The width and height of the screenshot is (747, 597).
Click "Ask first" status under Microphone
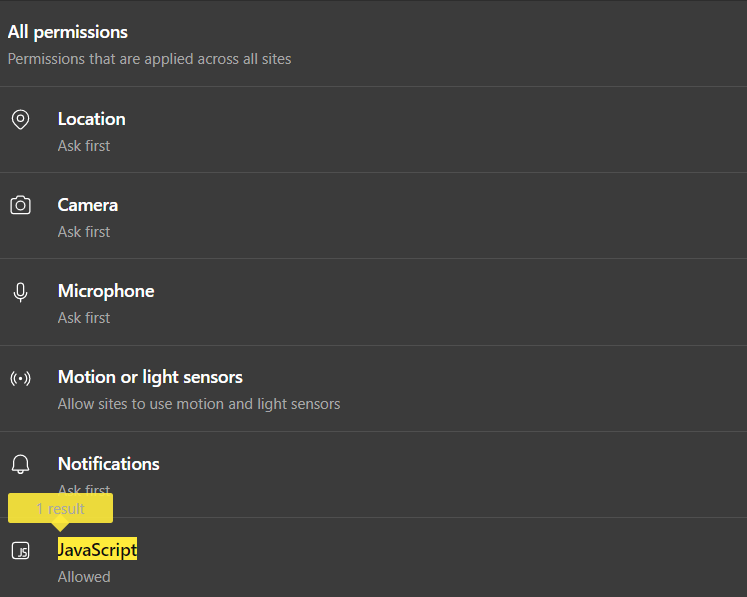tap(84, 318)
